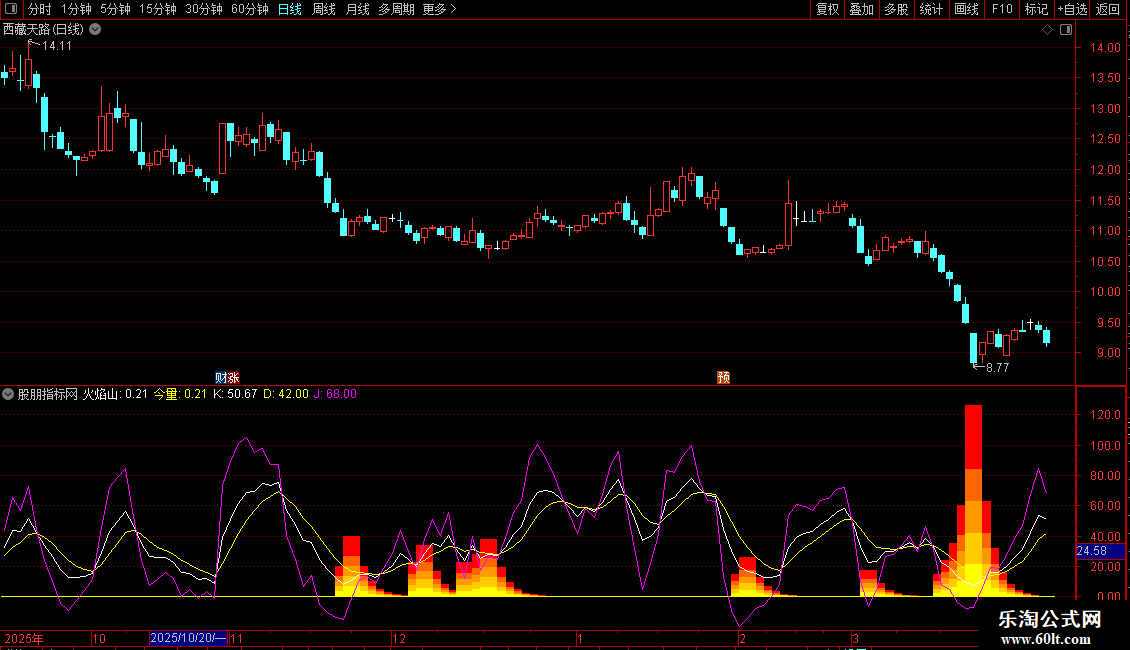This screenshot has height=650, width=1130.
Task: Open F10 company information
Action: pyautogui.click(x=1002, y=9)
